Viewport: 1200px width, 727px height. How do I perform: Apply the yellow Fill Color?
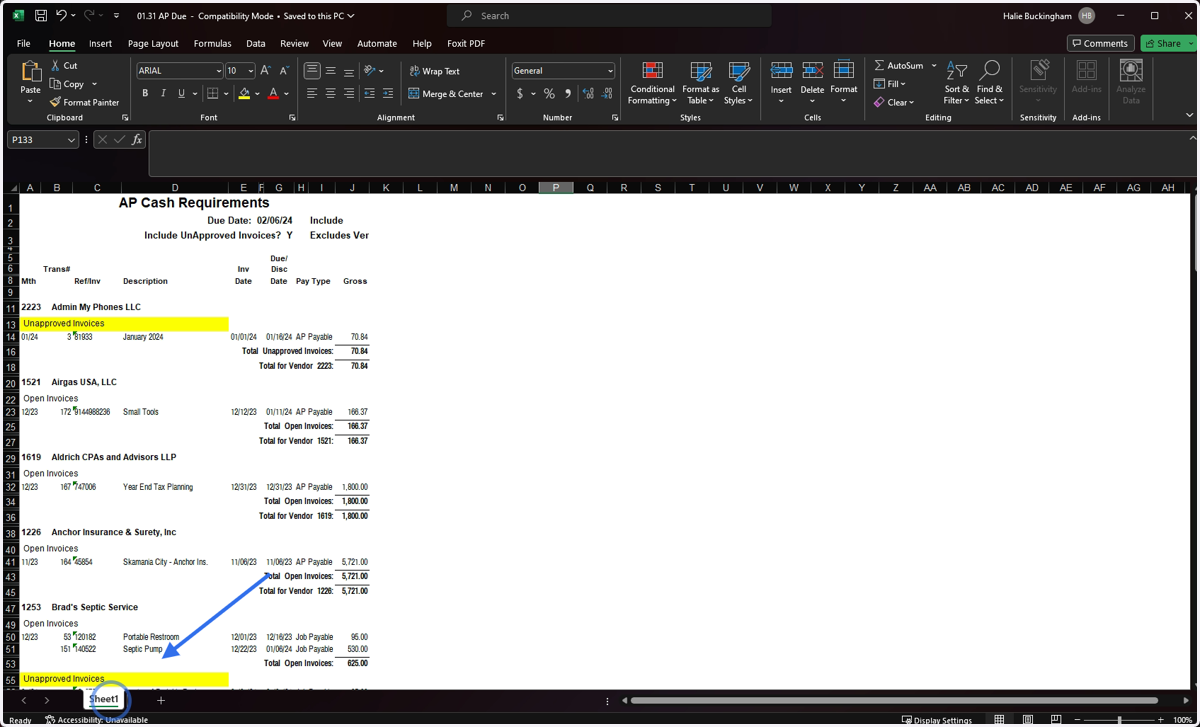244,94
